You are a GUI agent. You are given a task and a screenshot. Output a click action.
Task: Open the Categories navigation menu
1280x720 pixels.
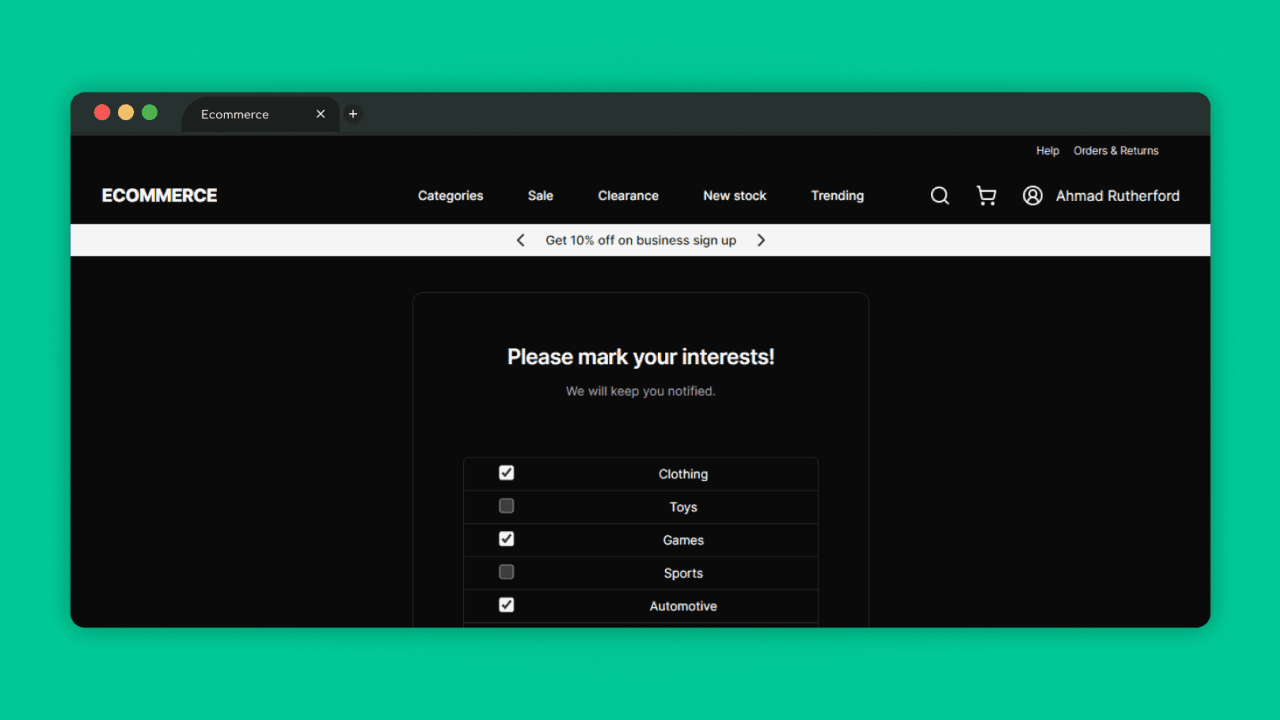(450, 195)
